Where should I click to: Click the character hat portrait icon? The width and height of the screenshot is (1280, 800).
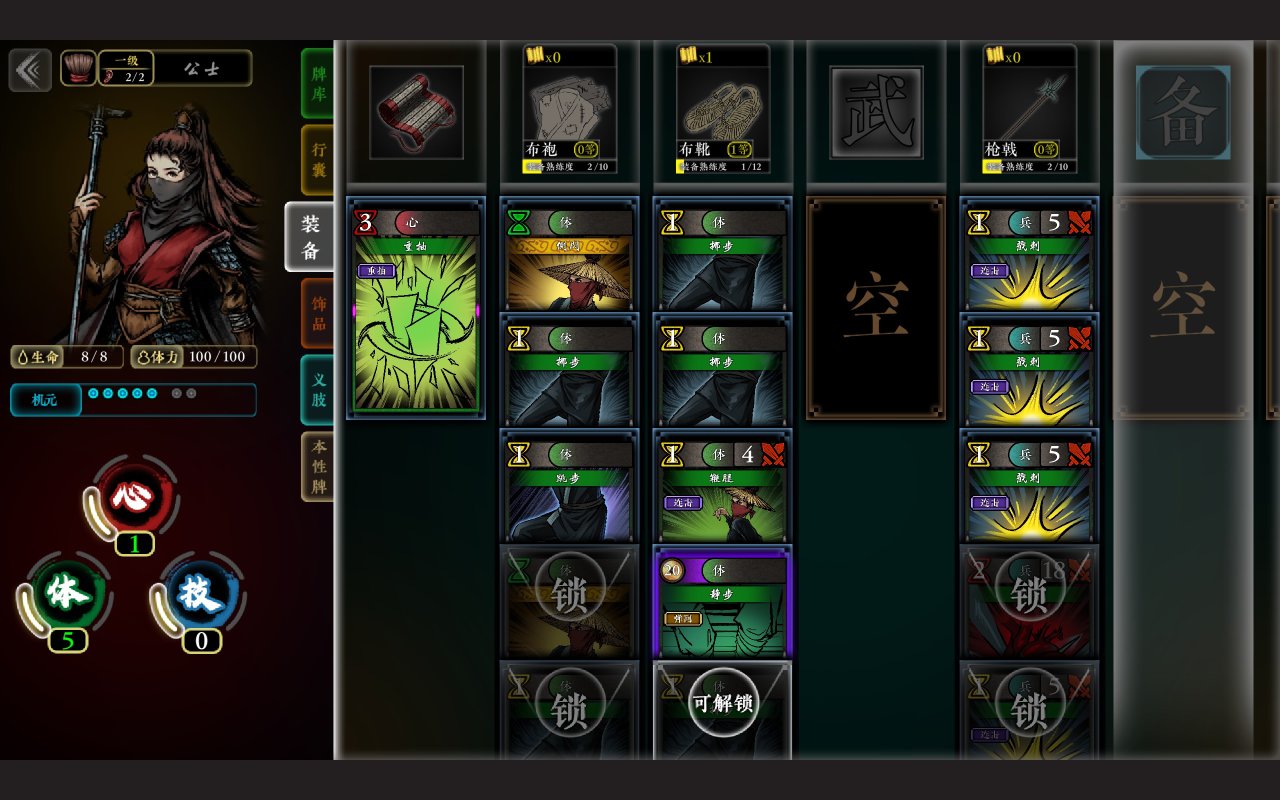coord(78,68)
